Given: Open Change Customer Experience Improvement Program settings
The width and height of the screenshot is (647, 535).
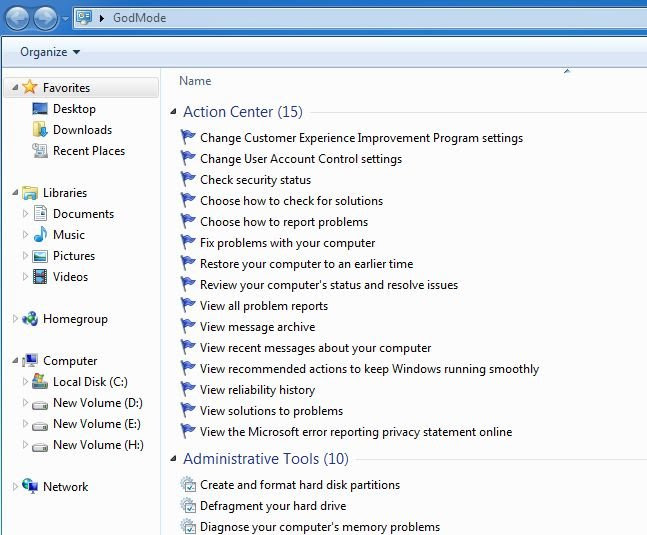Looking at the screenshot, I should click(361, 138).
